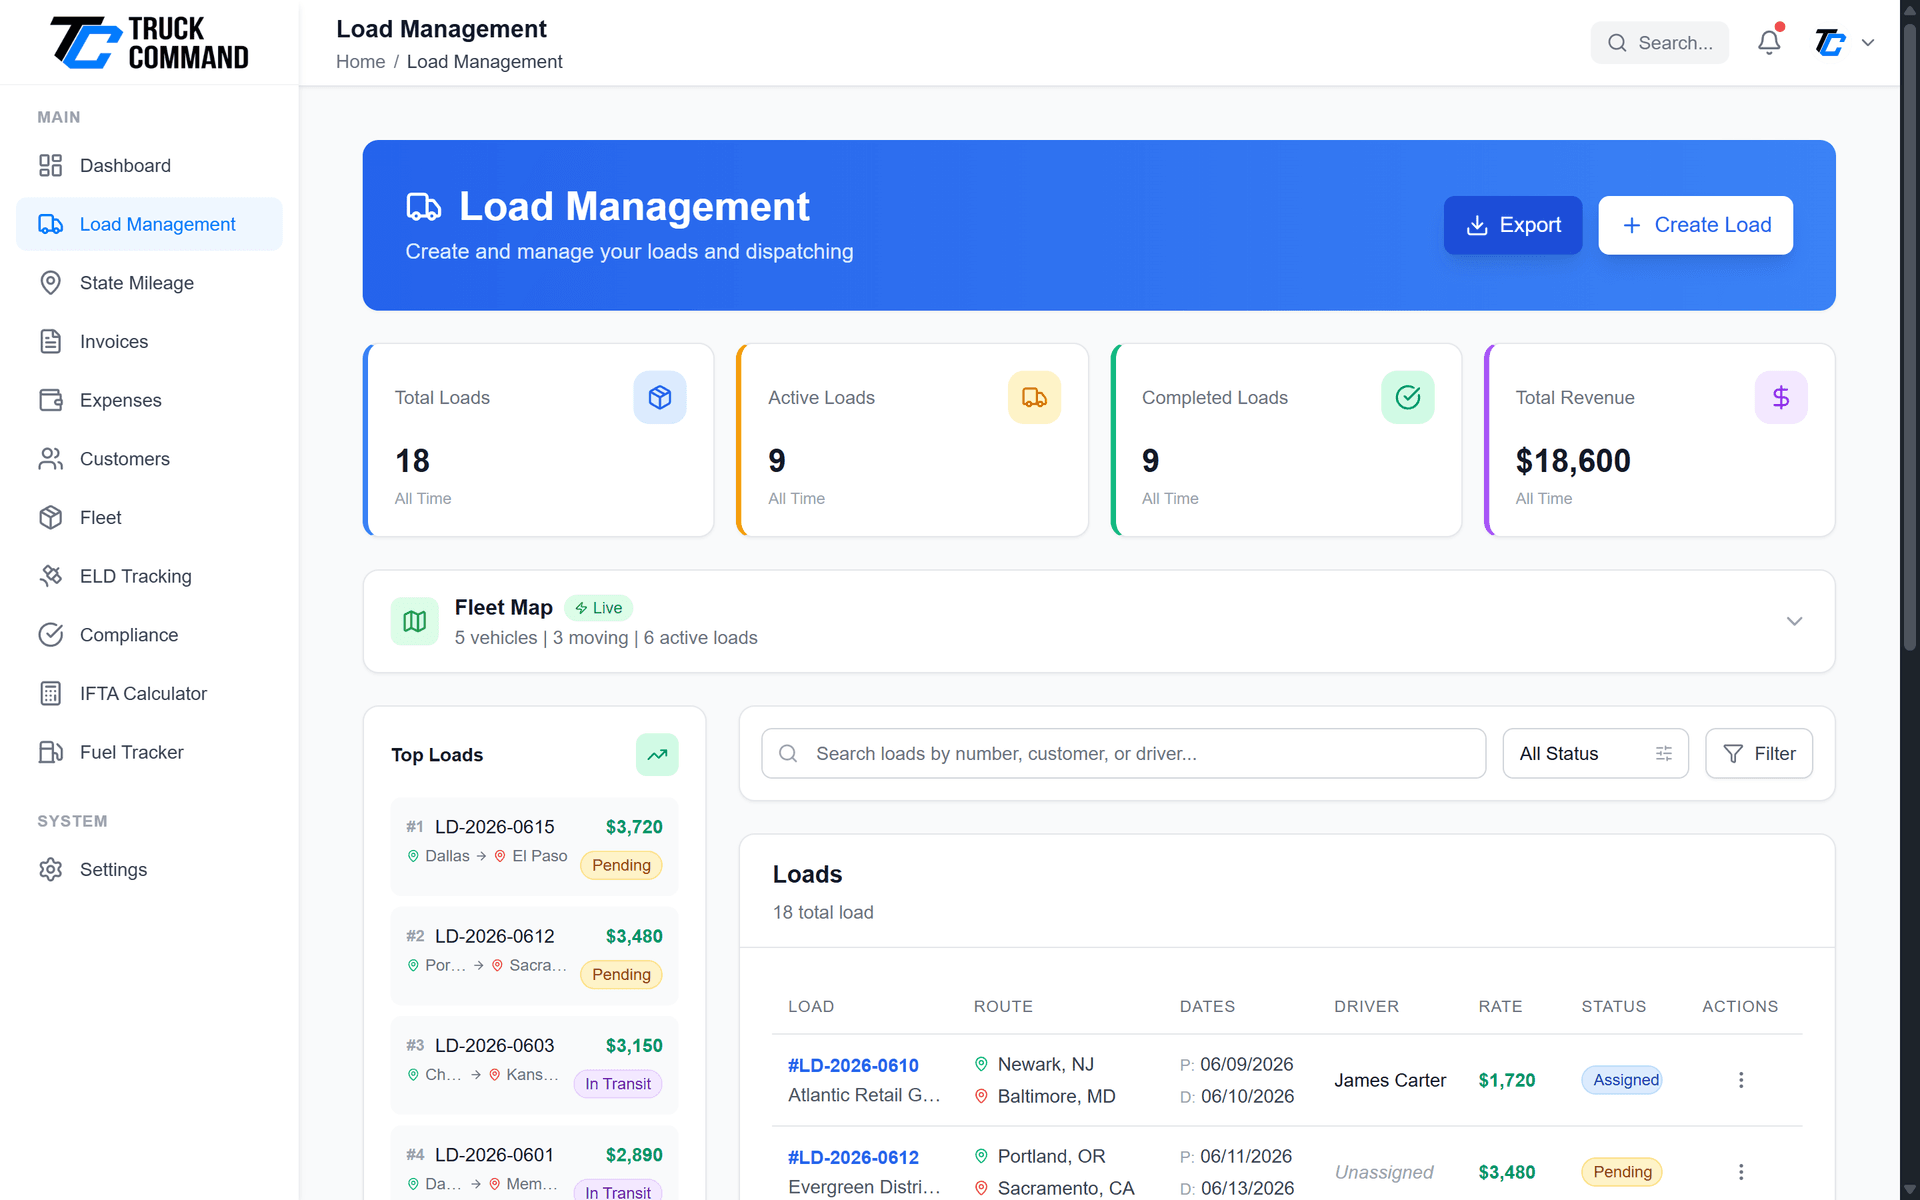The height and width of the screenshot is (1200, 1920).
Task: Click the ELD Tracking satellite icon
Action: click(x=51, y=576)
